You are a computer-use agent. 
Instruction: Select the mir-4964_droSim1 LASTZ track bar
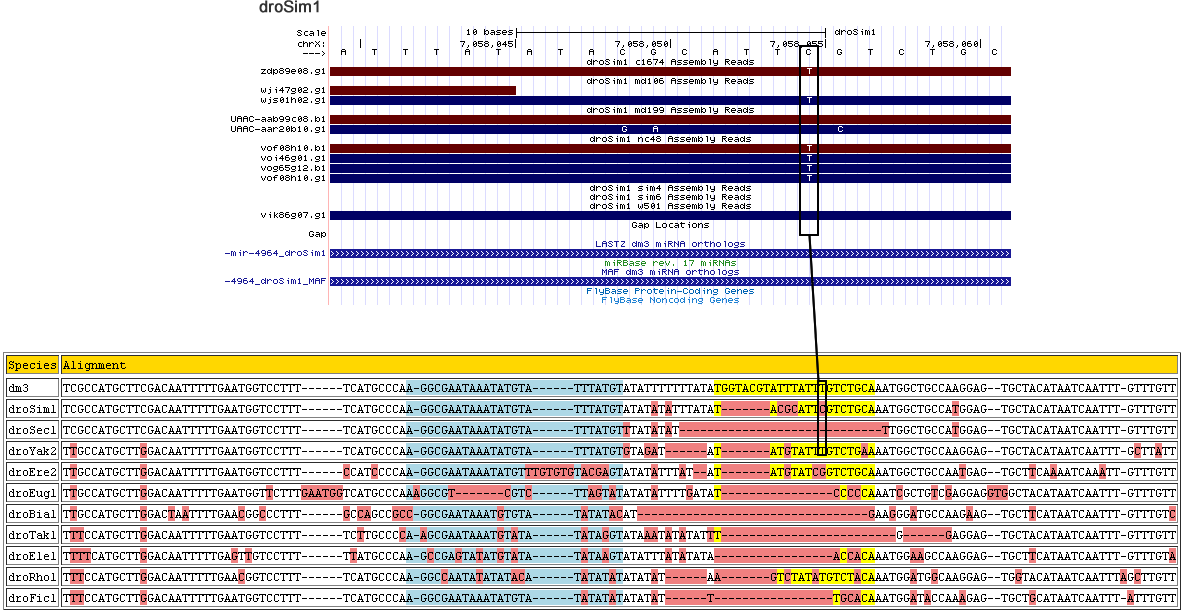pos(670,254)
